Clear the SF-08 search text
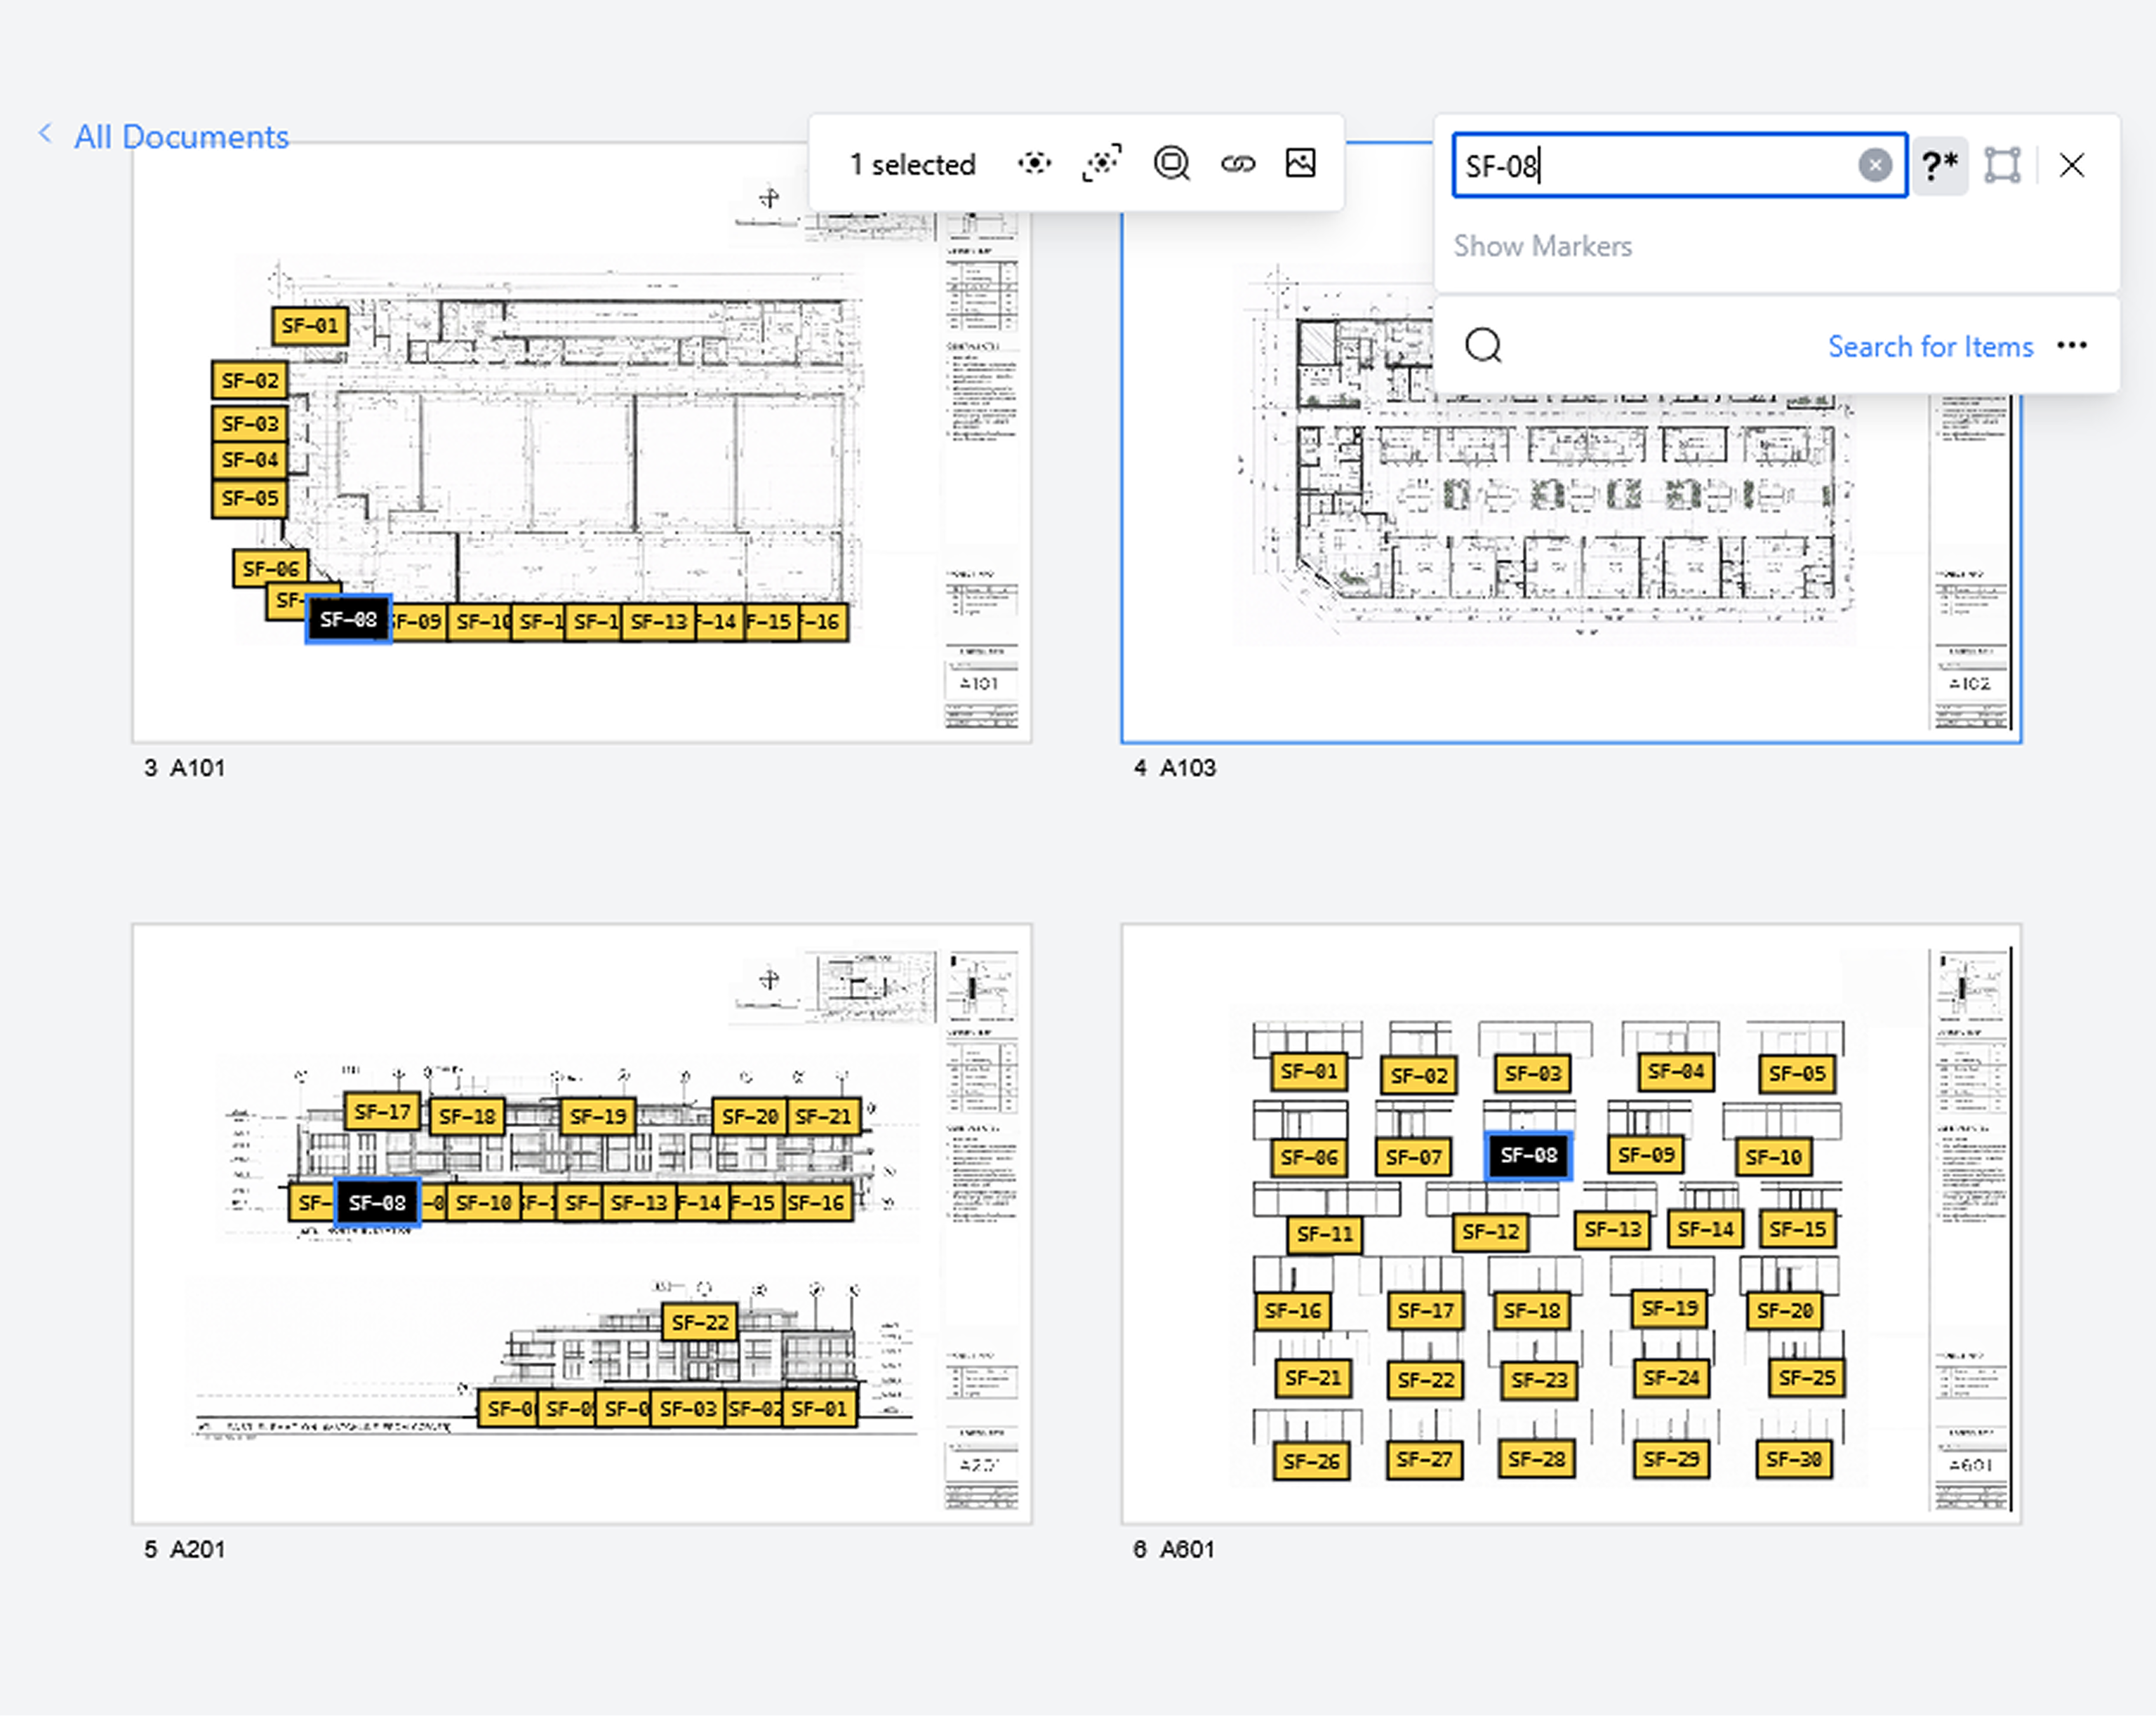The width and height of the screenshot is (2156, 1716). click(x=1874, y=165)
